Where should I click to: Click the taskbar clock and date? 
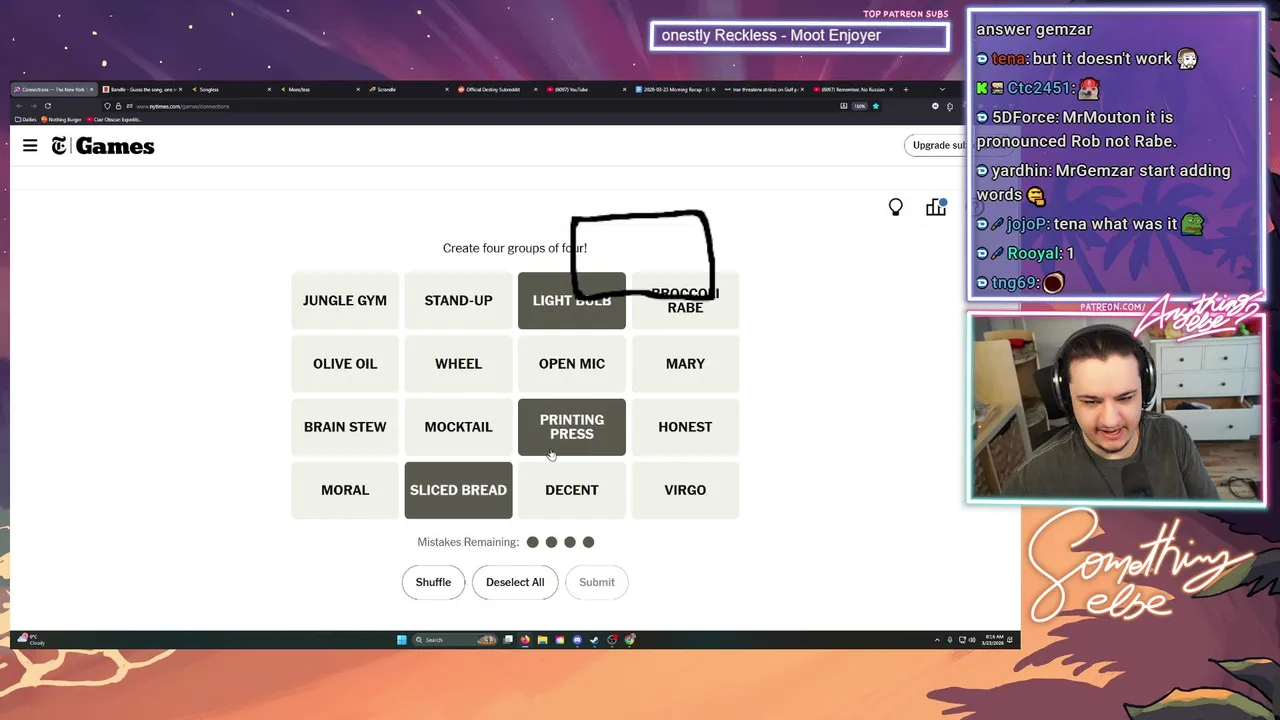tap(993, 640)
